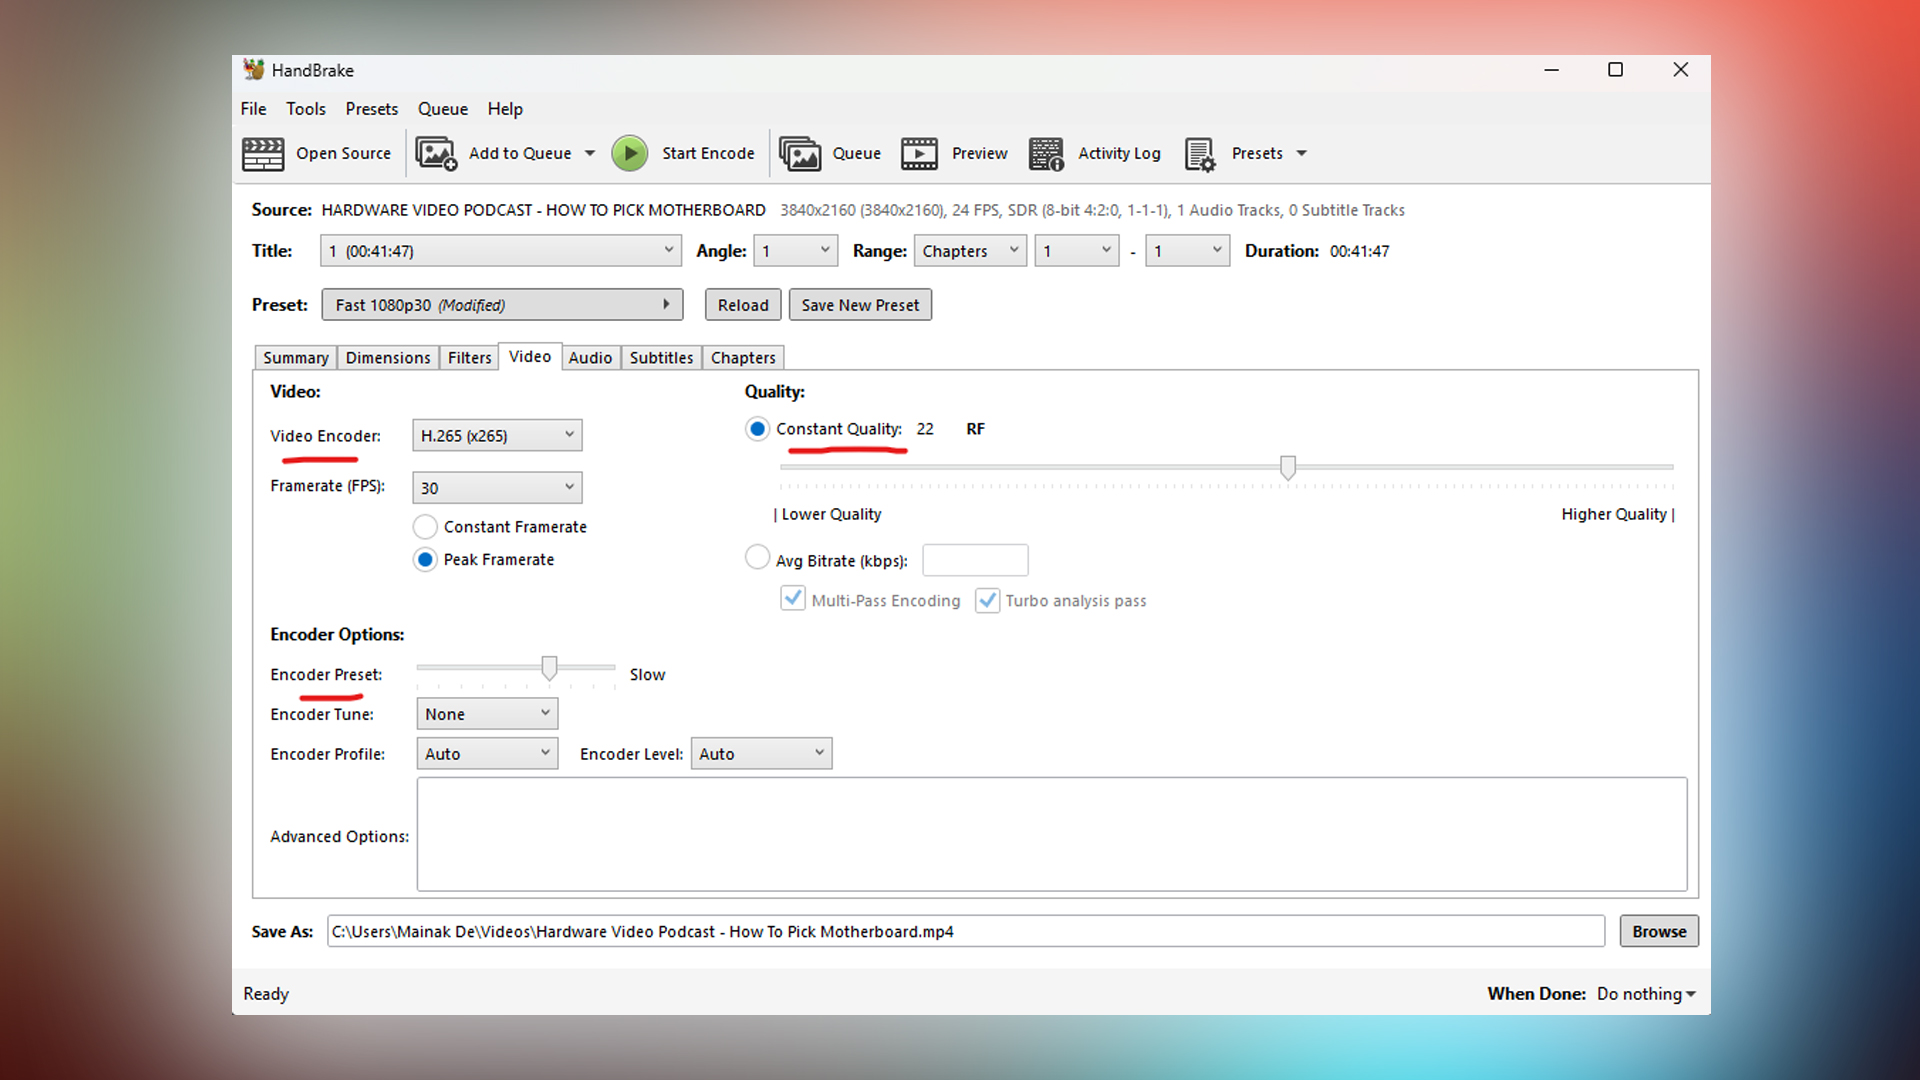
Task: Open the Tools menu
Action: click(306, 109)
